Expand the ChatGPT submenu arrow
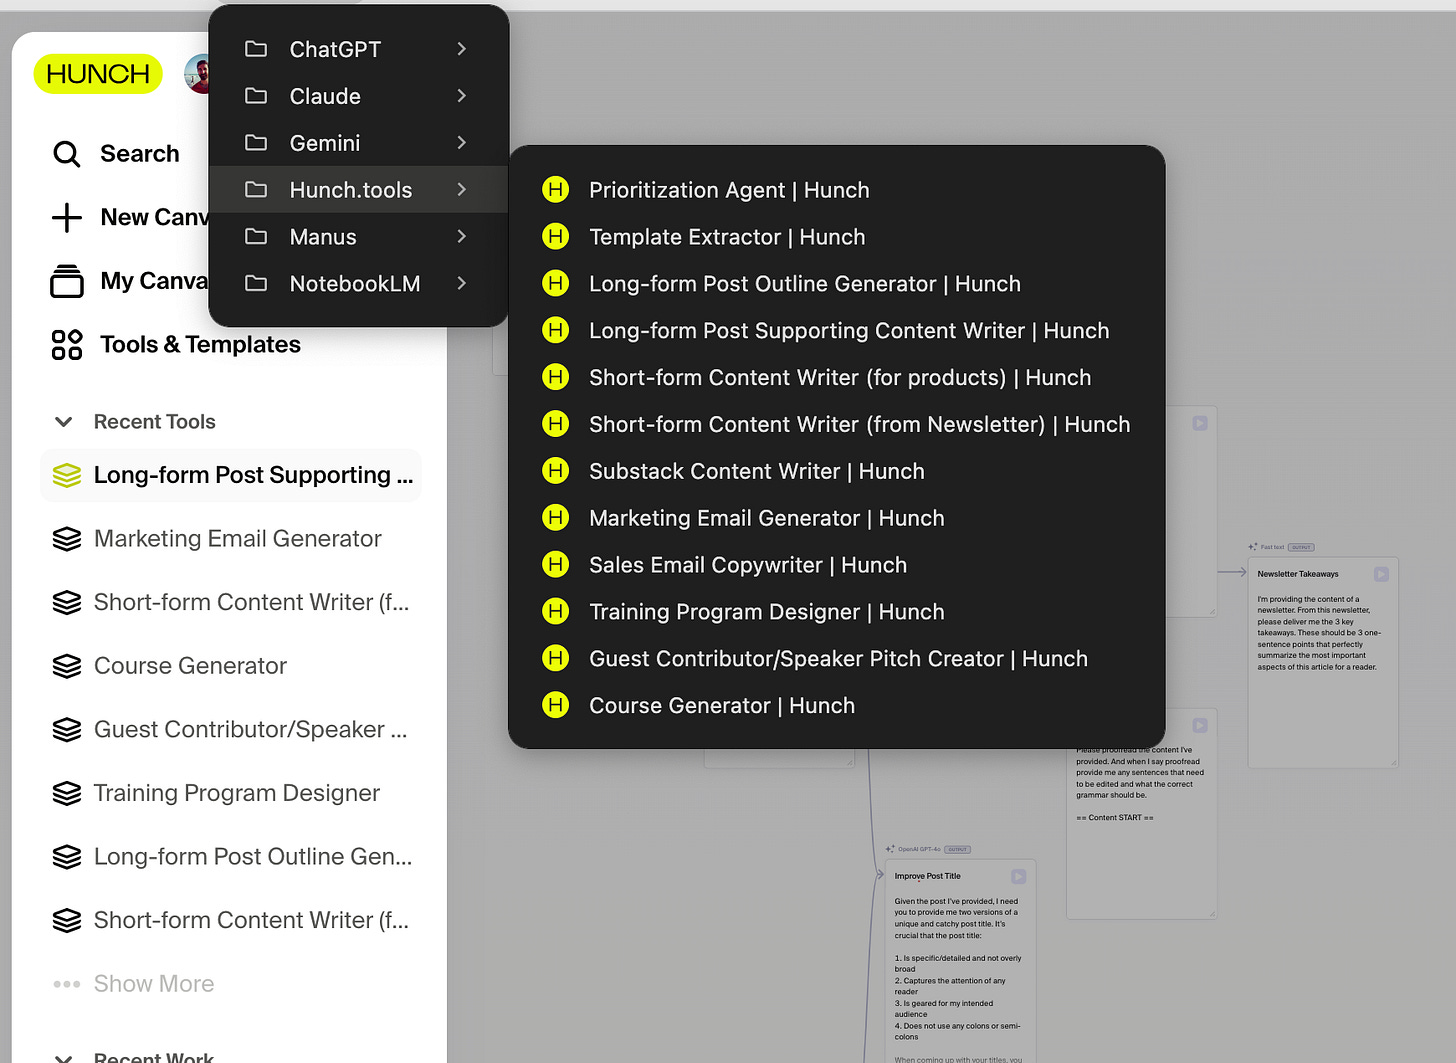Image resolution: width=1456 pixels, height=1063 pixels. pos(461,49)
